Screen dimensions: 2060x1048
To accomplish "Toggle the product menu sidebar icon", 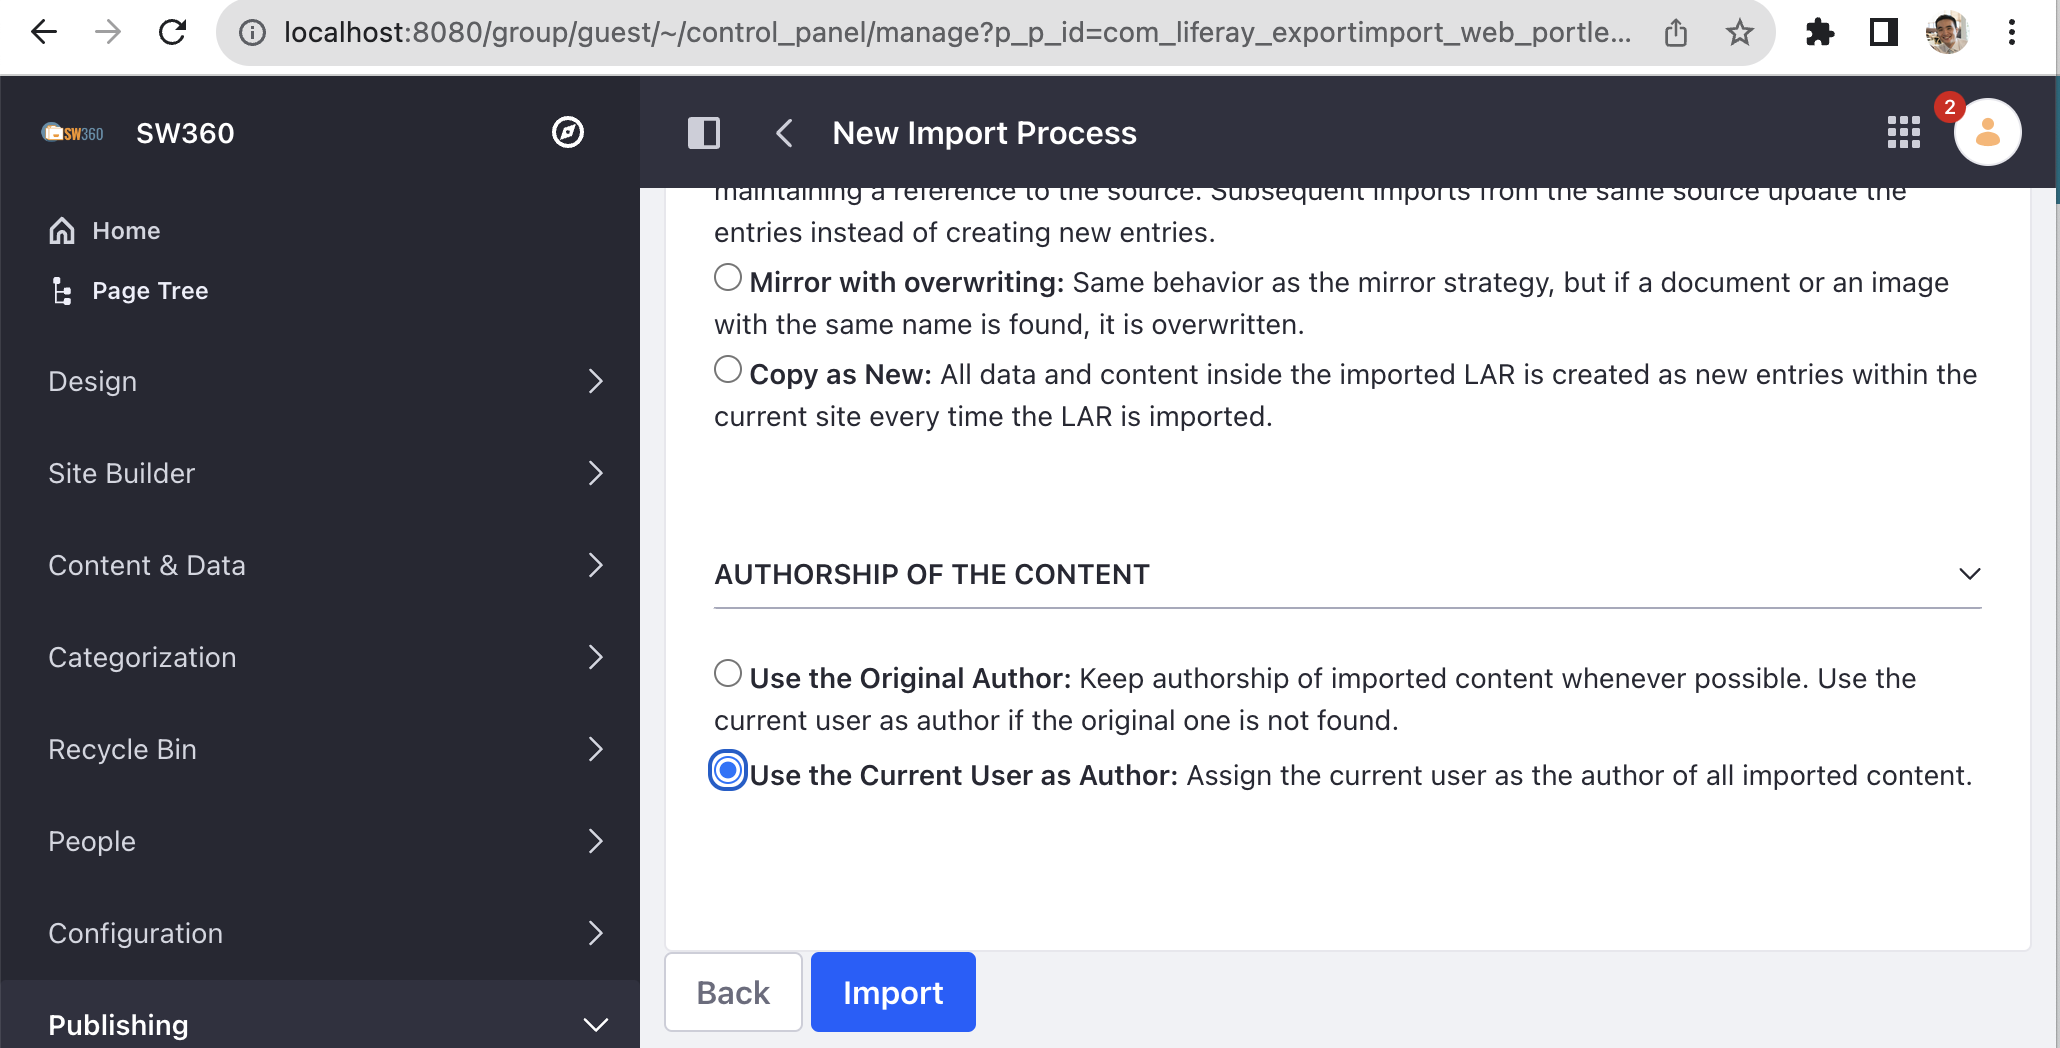I will (x=703, y=133).
